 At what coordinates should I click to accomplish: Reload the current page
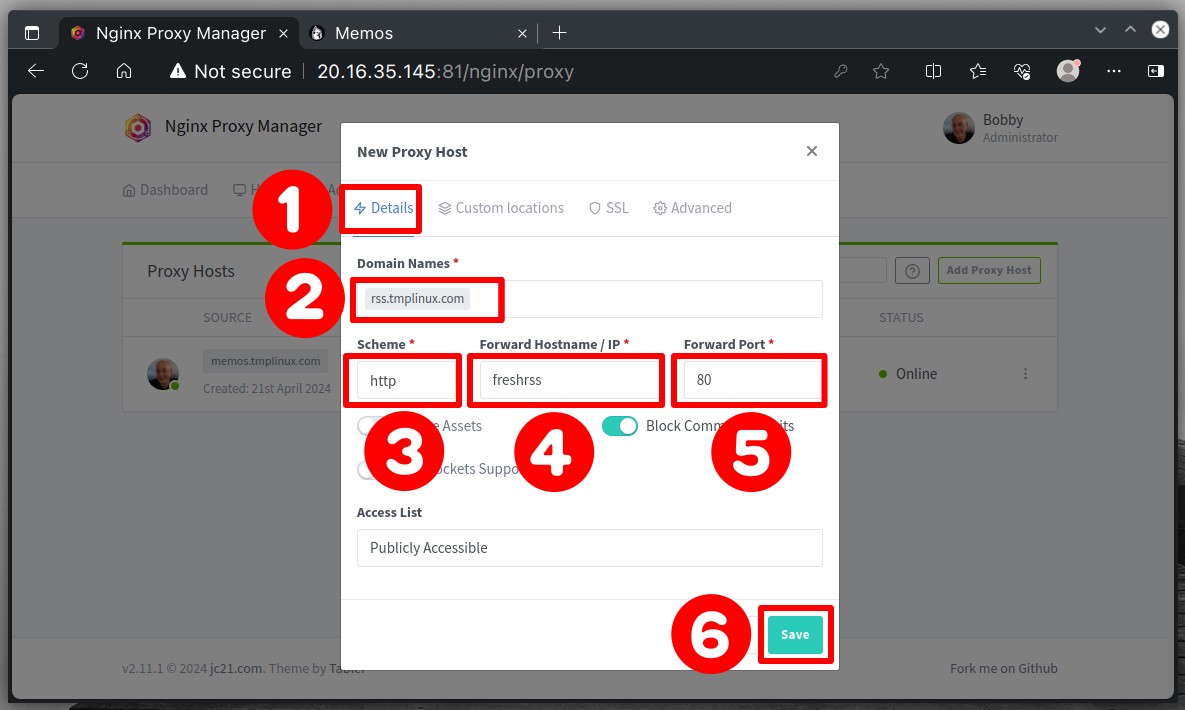[80, 71]
